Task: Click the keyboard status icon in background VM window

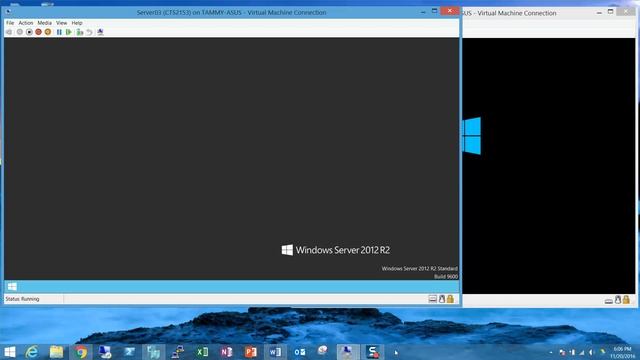Action: [609, 301]
